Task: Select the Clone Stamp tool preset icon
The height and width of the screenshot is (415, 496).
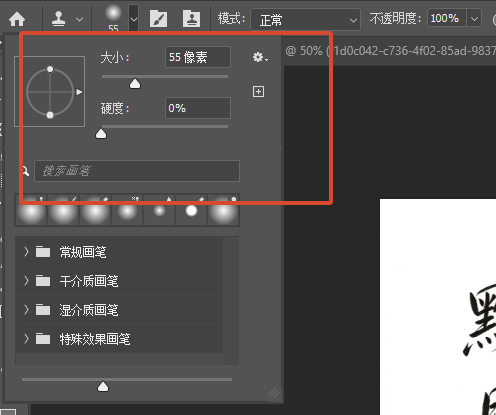Action: pyautogui.click(x=59, y=19)
